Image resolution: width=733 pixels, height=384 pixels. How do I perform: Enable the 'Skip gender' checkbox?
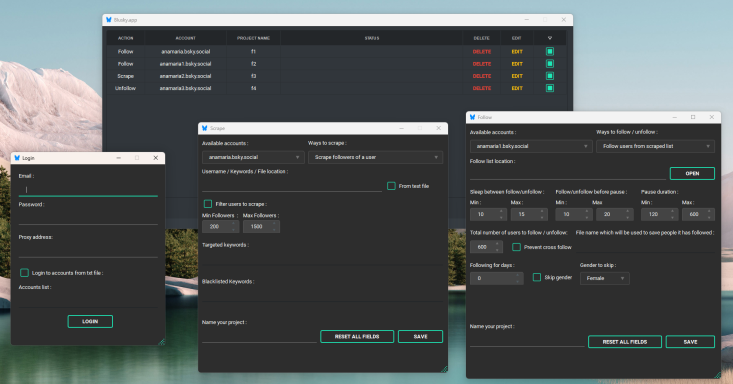click(537, 277)
